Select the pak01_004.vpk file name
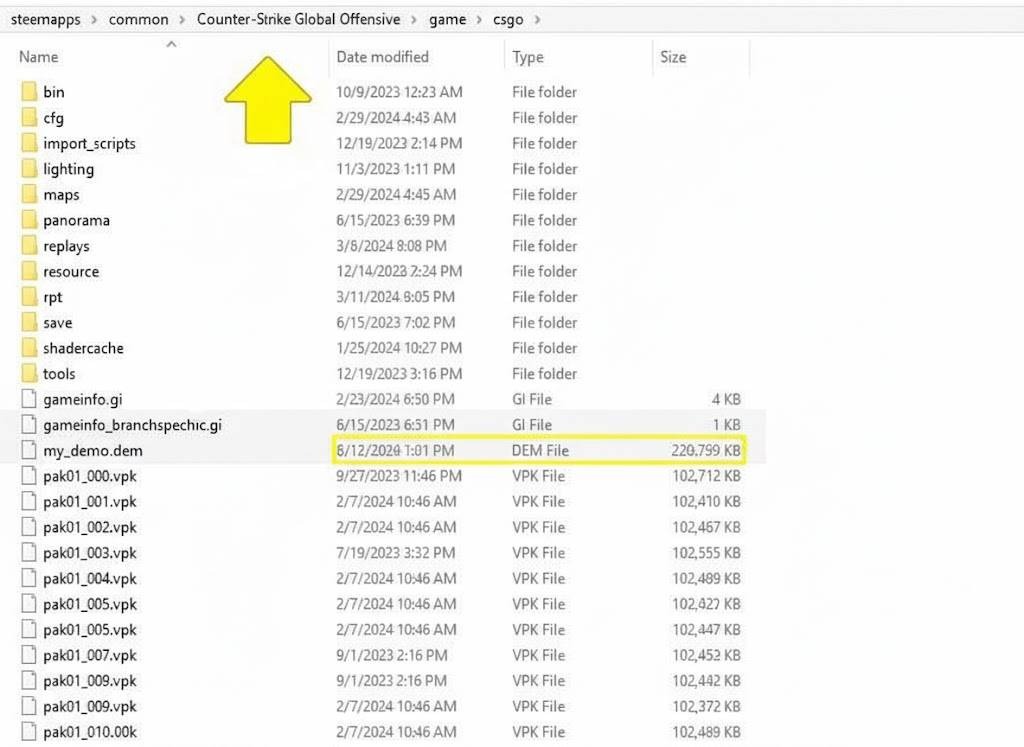 point(90,579)
